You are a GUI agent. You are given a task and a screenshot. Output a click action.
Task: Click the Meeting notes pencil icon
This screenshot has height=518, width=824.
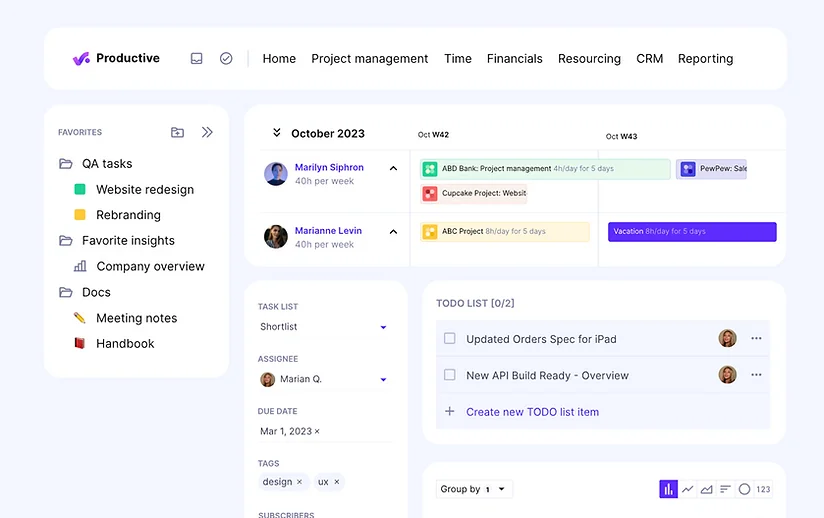coord(79,318)
